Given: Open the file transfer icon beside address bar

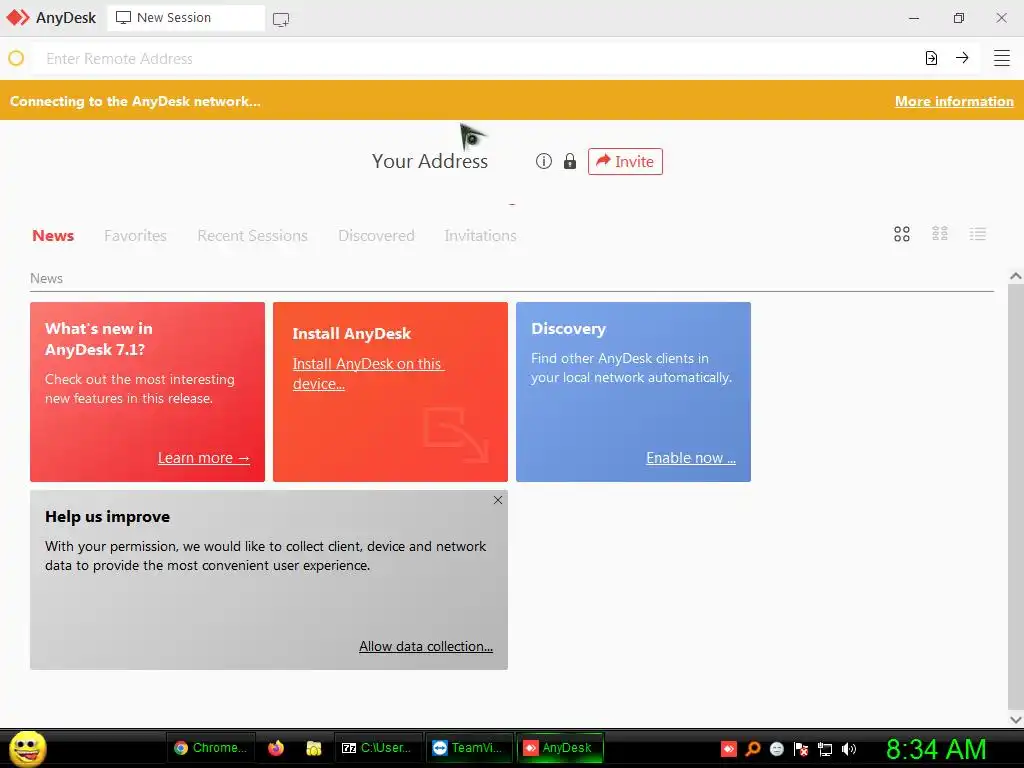Looking at the screenshot, I should tap(931, 58).
